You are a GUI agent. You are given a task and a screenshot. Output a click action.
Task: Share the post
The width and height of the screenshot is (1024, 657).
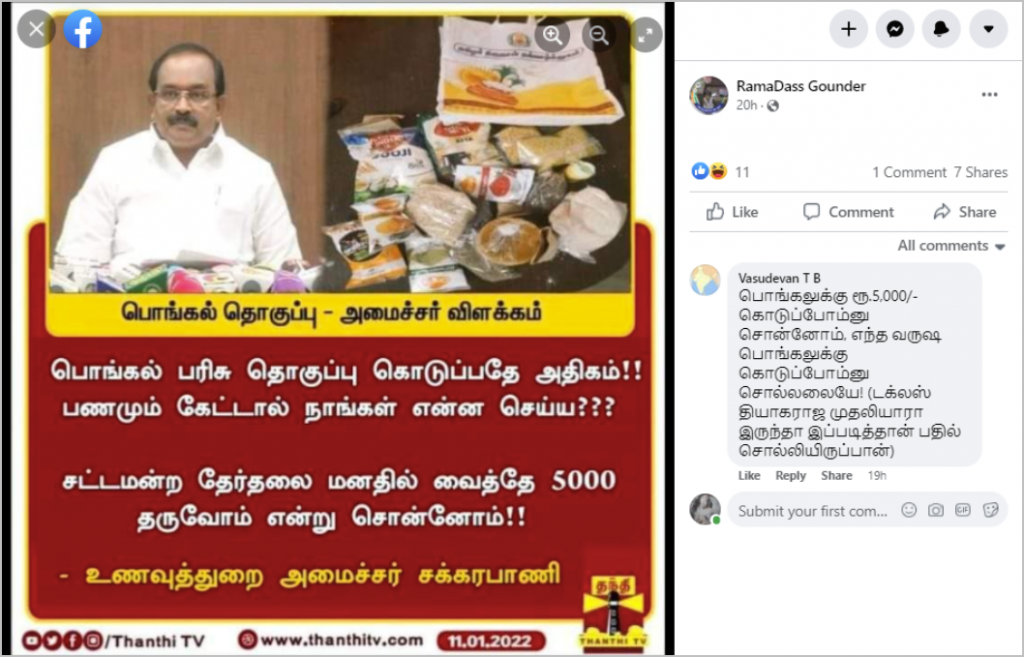(x=965, y=212)
